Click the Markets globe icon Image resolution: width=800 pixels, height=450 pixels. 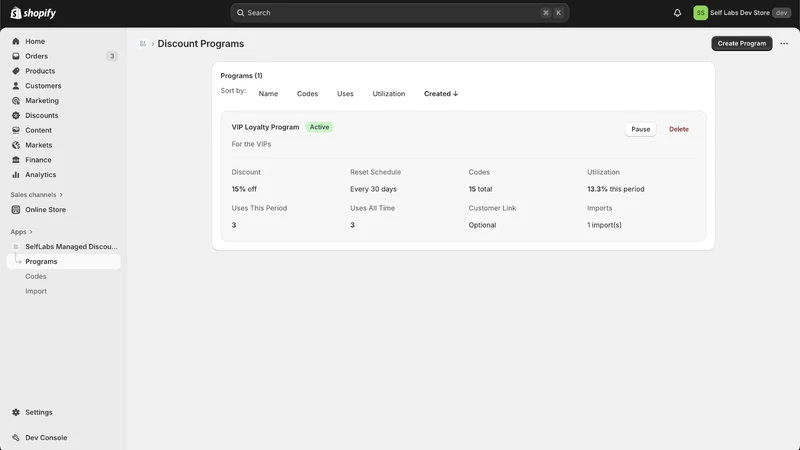[x=16, y=145]
